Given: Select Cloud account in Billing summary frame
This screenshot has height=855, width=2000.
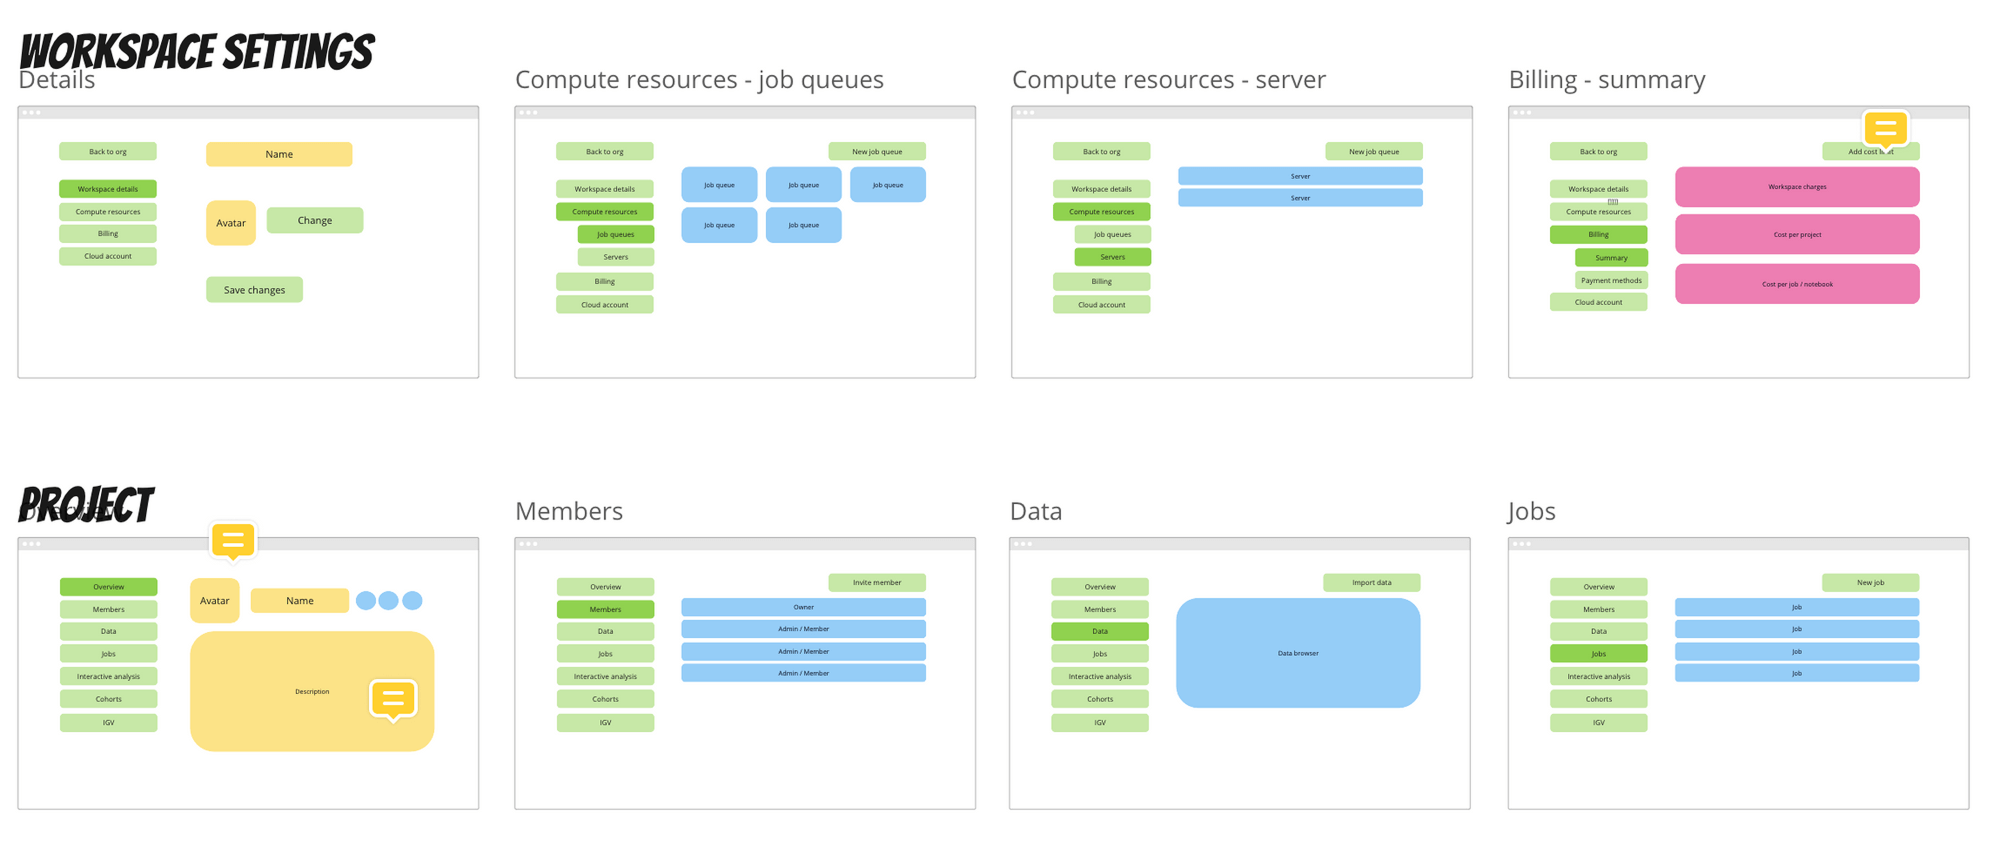Looking at the screenshot, I should pyautogui.click(x=1599, y=302).
